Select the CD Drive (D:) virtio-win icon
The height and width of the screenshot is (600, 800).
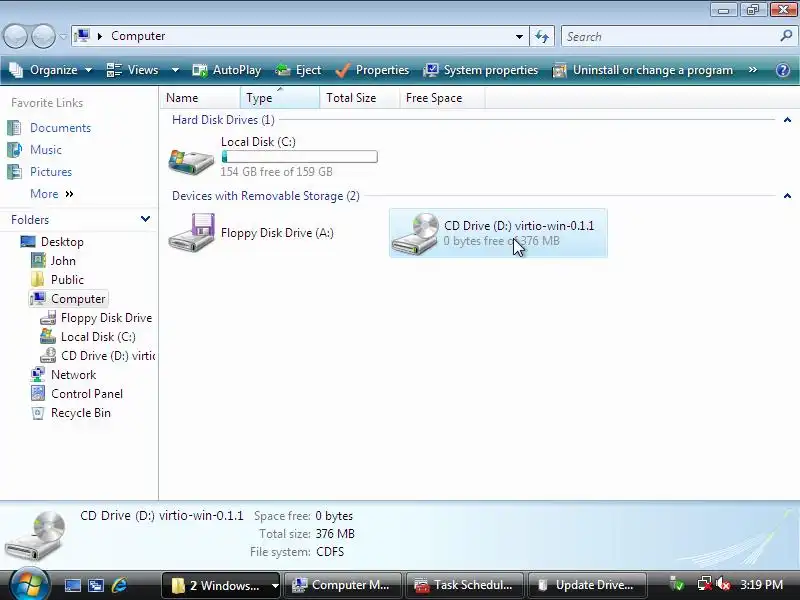coord(415,234)
